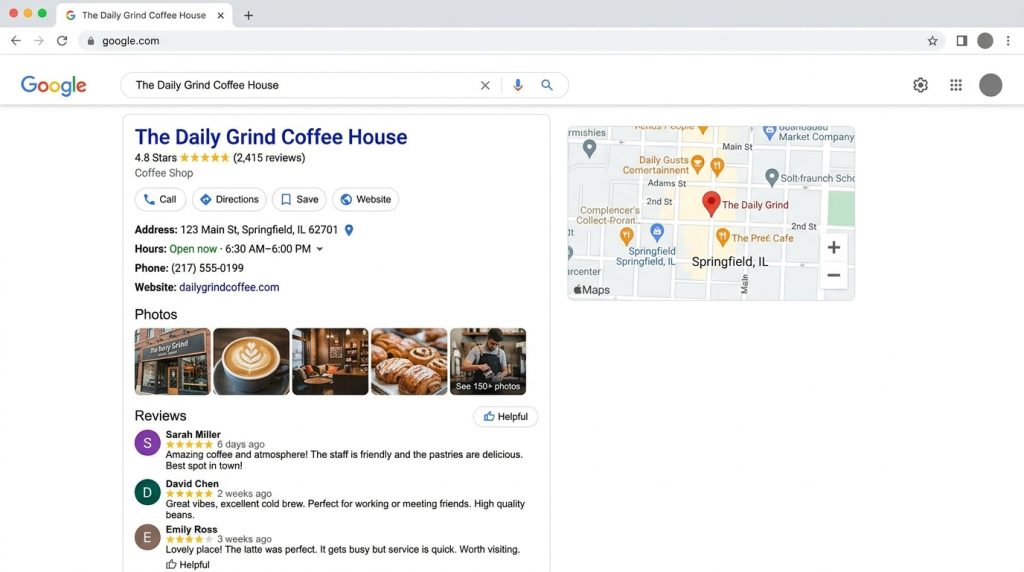Click See 150+ photos thumbnail

pos(488,361)
